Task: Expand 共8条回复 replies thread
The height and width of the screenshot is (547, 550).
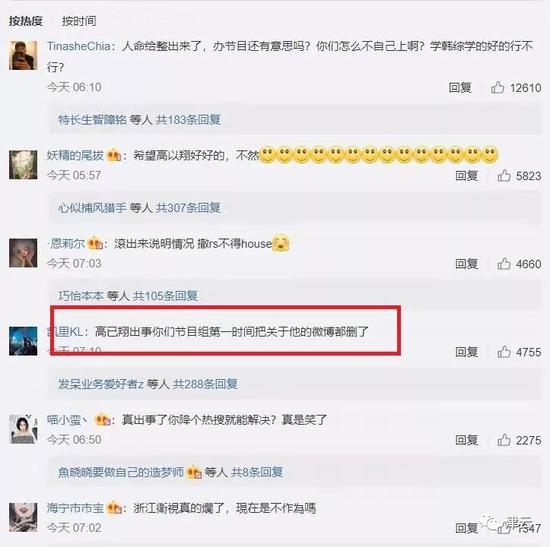Action: click(x=257, y=472)
